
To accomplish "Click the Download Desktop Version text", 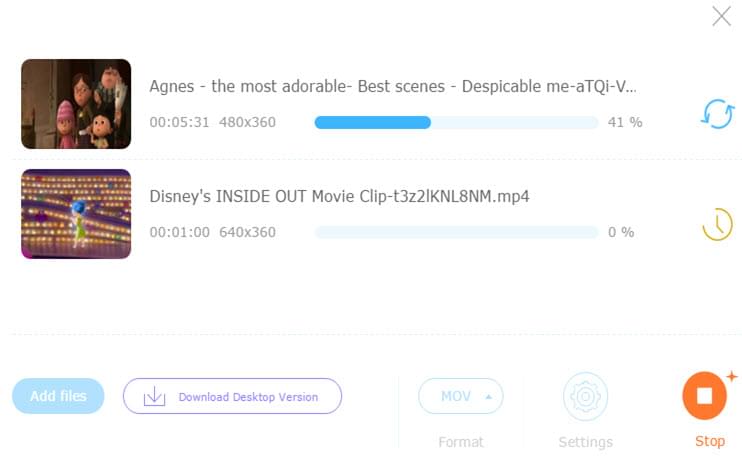I will [248, 397].
